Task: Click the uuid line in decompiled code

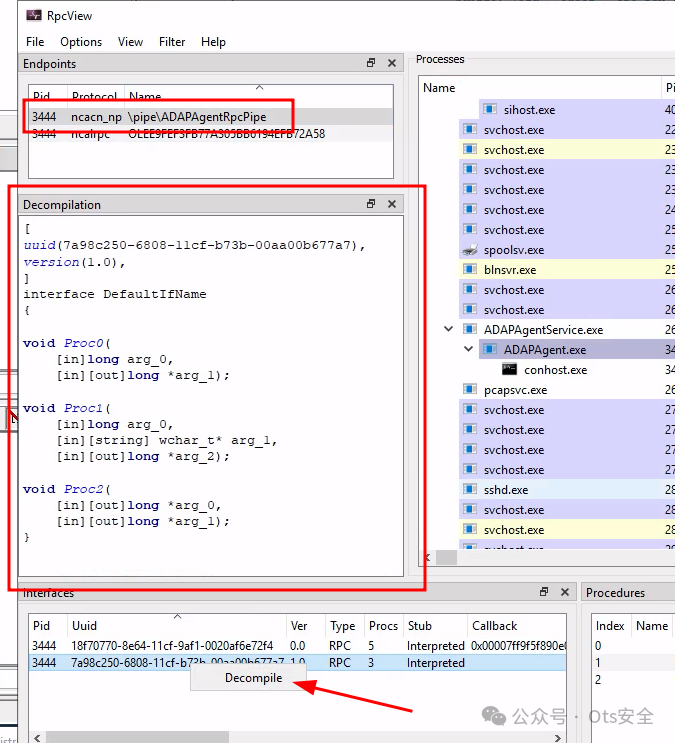Action: [195, 245]
